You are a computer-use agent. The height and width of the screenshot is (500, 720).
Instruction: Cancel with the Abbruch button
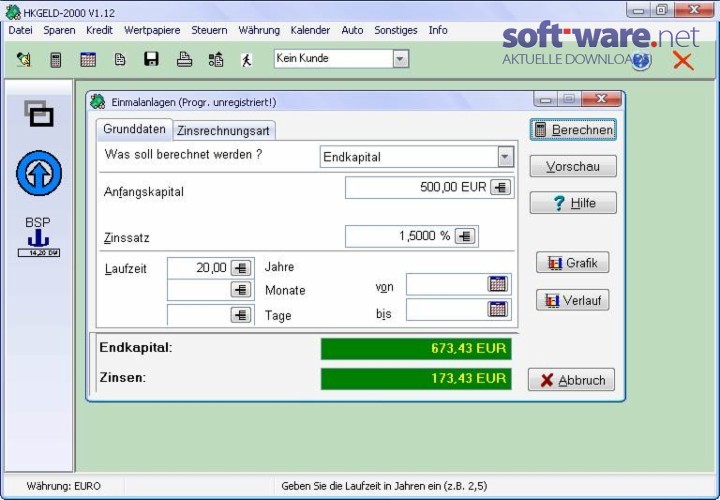click(571, 380)
